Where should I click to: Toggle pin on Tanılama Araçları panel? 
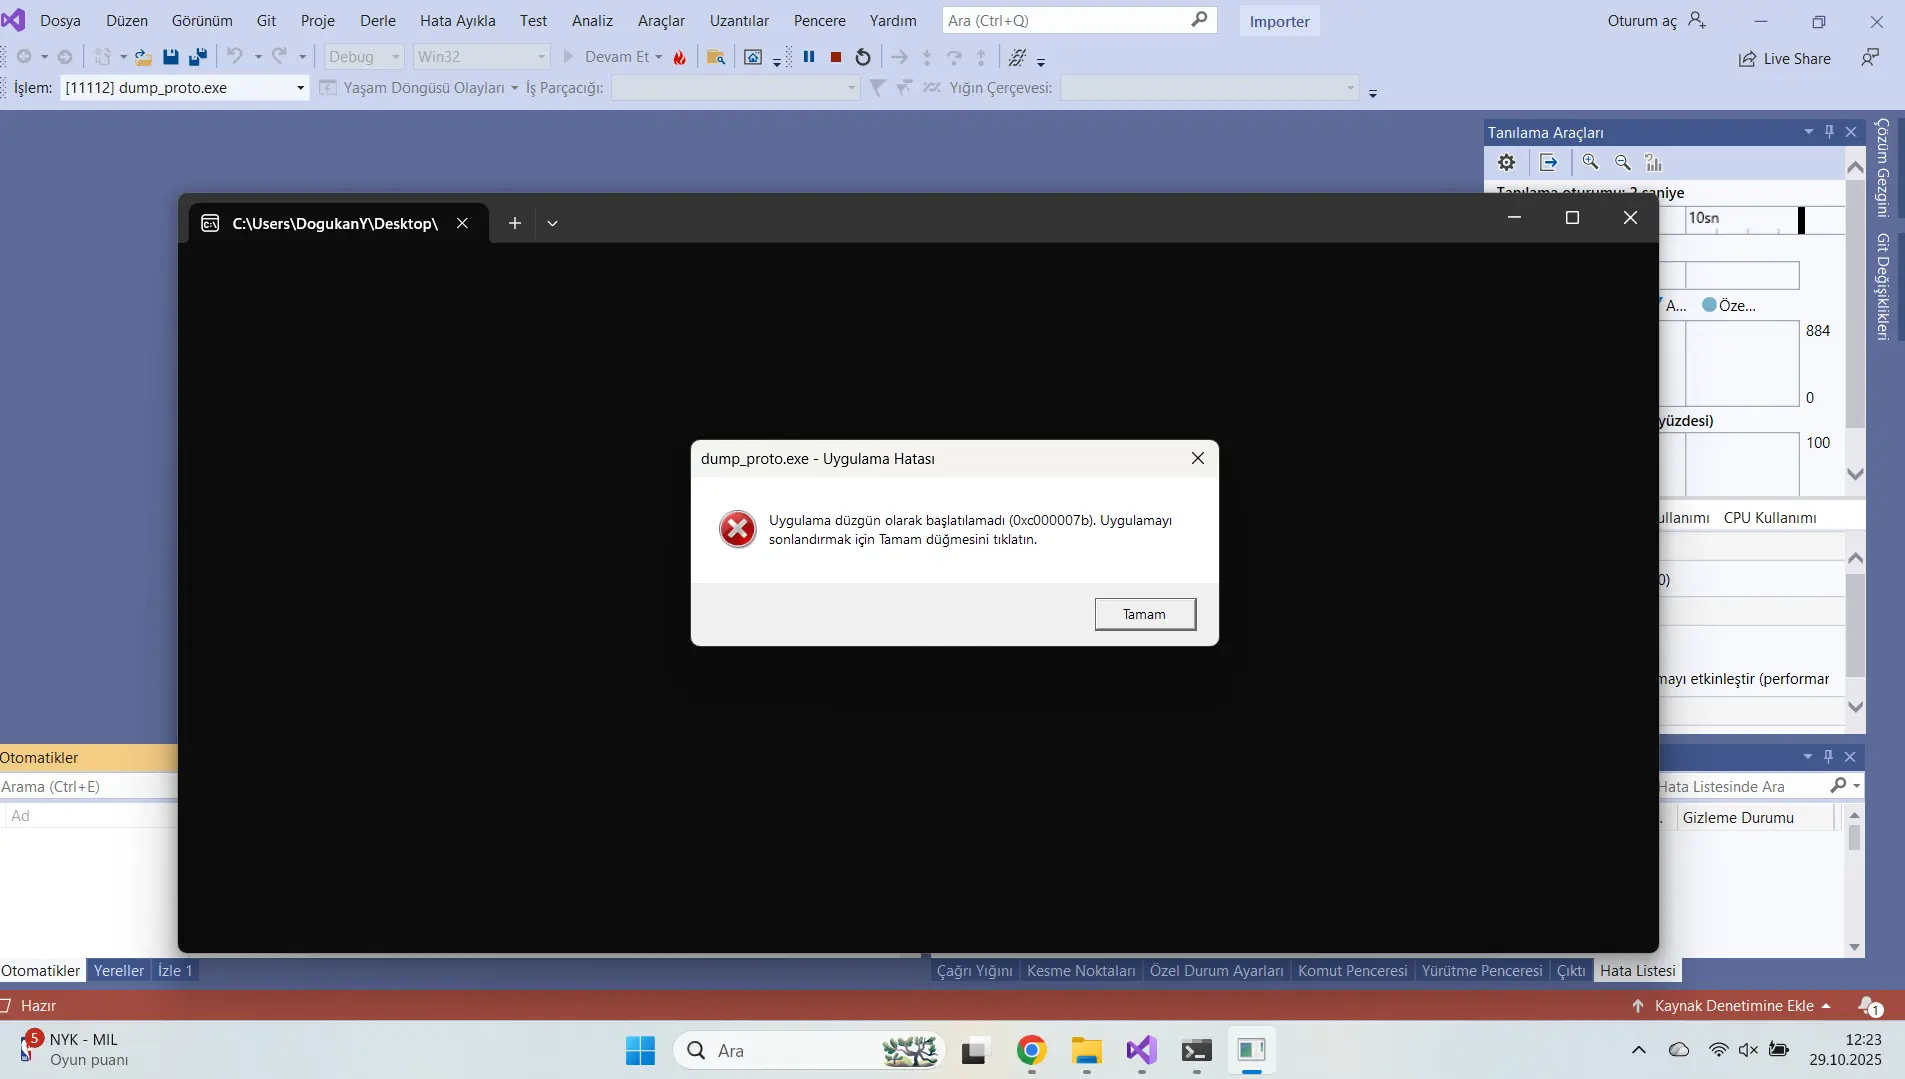[1829, 132]
